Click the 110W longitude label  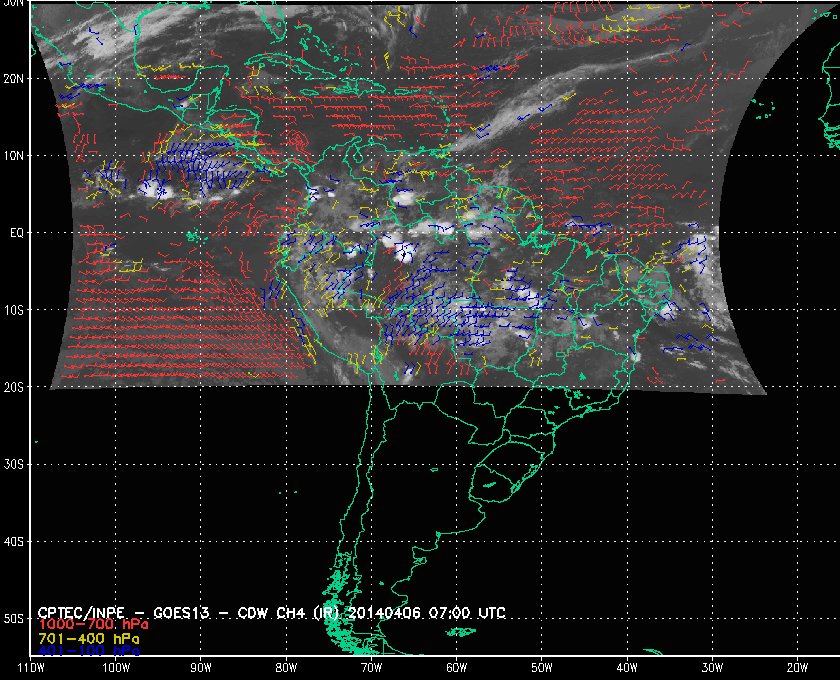click(x=31, y=668)
